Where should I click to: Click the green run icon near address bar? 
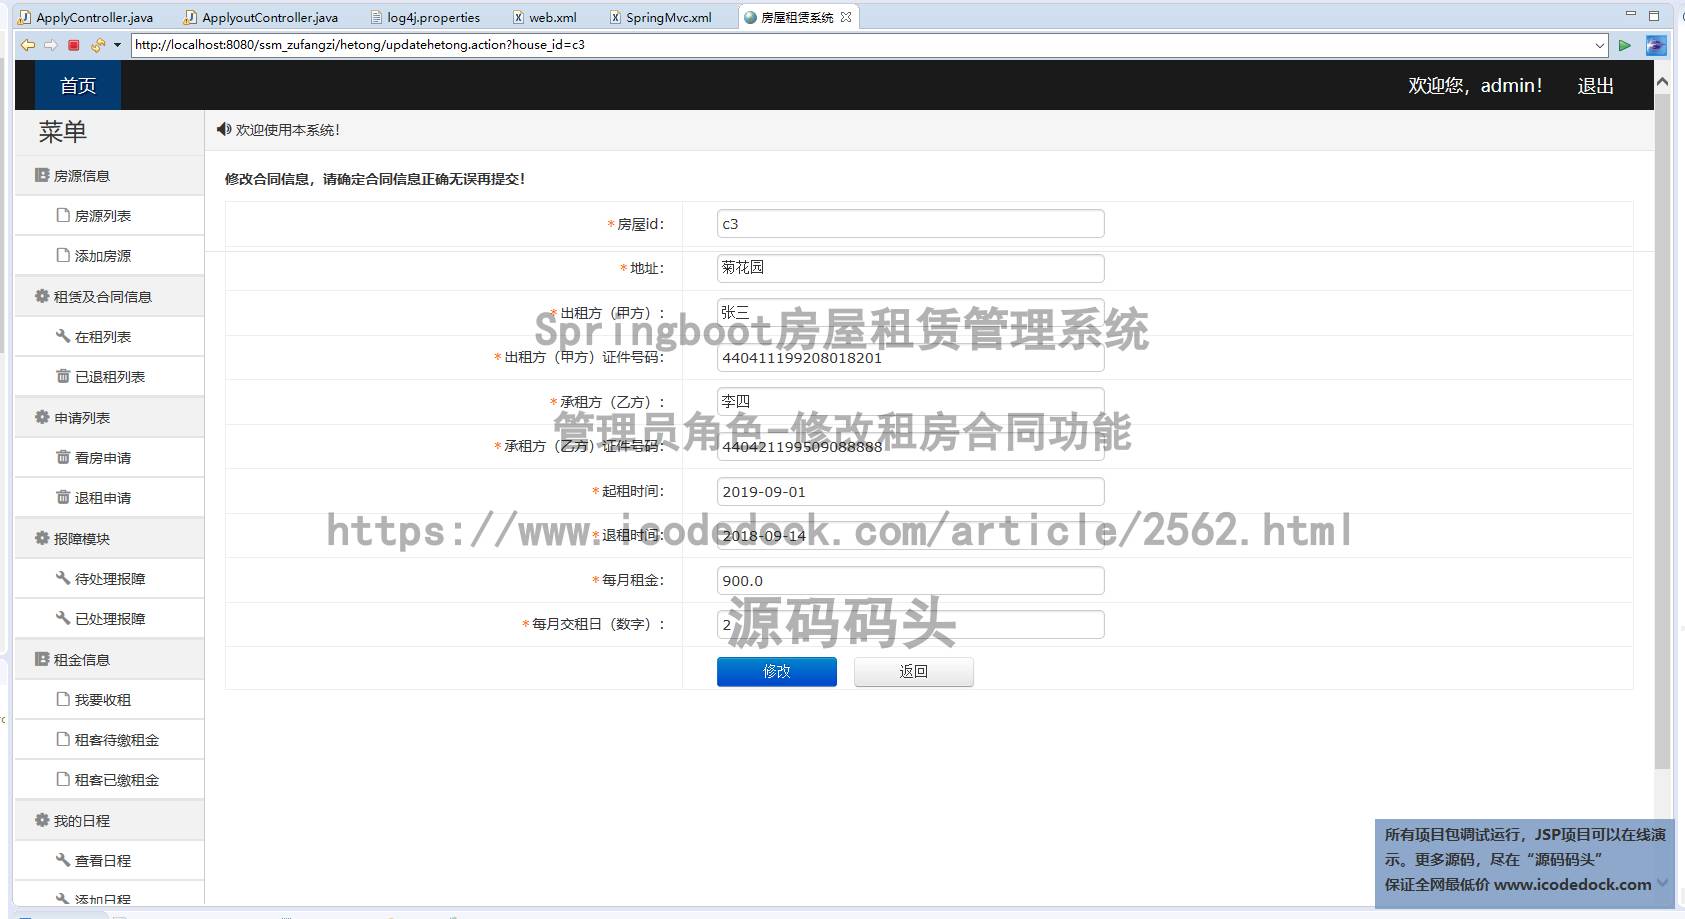point(1625,45)
